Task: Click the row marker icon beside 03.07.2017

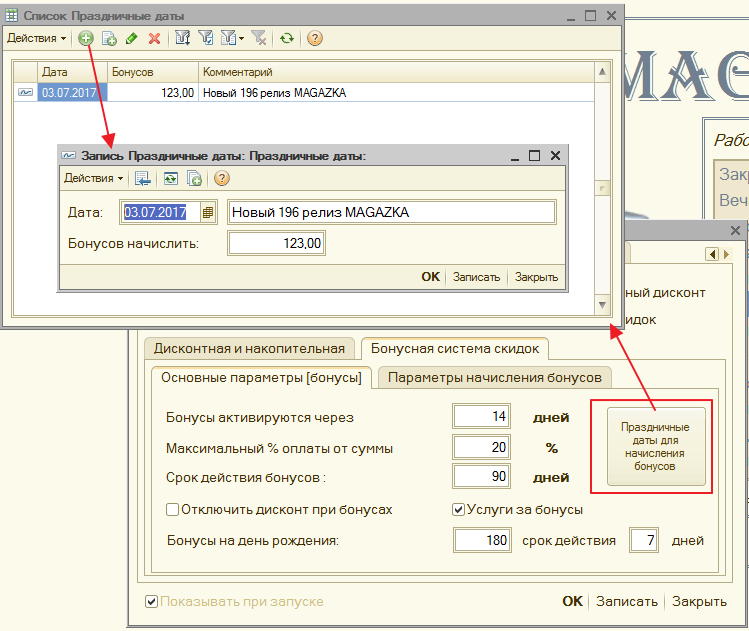Action: [25, 92]
